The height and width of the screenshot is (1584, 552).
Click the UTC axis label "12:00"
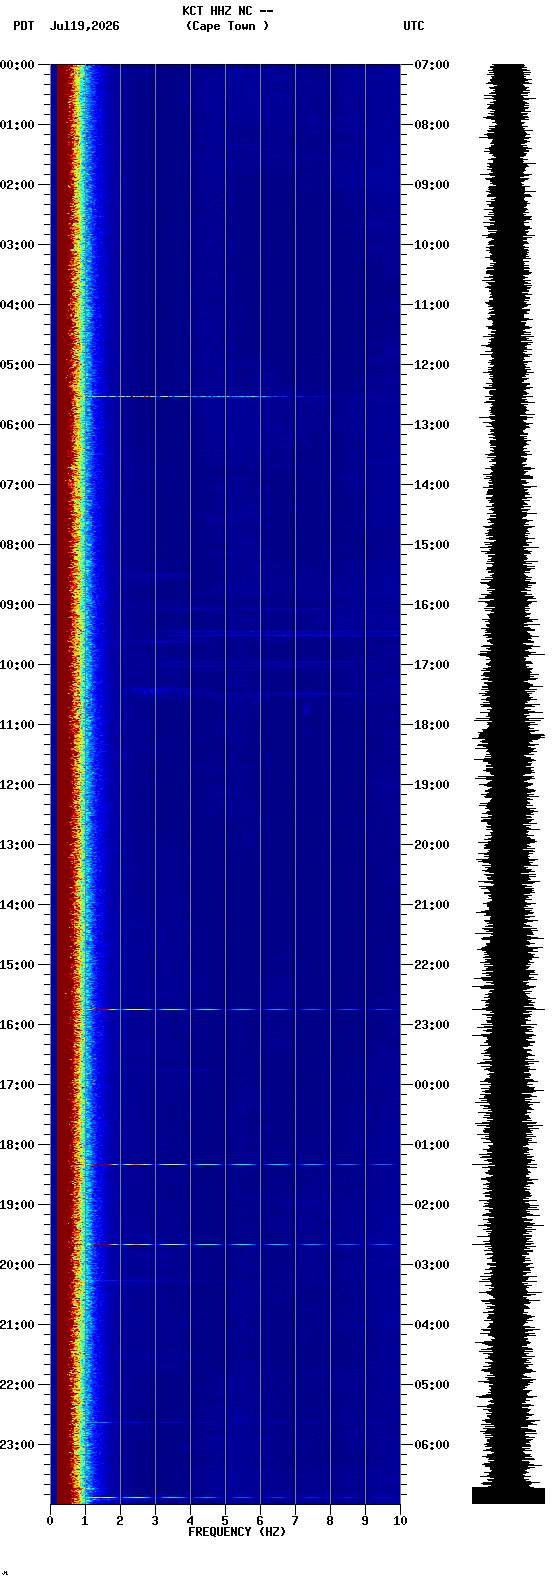432,365
